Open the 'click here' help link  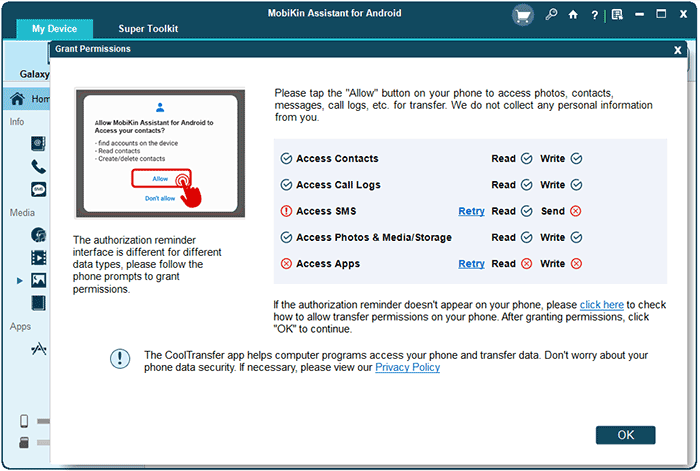(x=601, y=305)
